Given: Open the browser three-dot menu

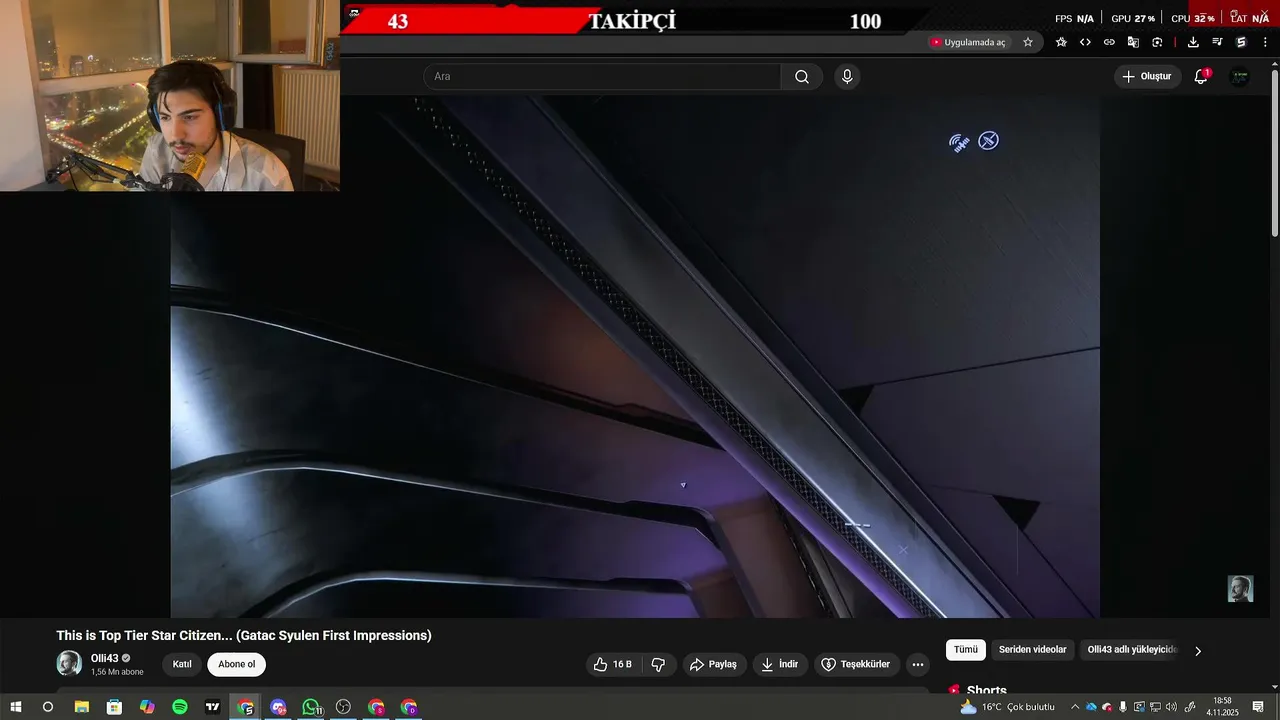Looking at the screenshot, I should 1265,42.
